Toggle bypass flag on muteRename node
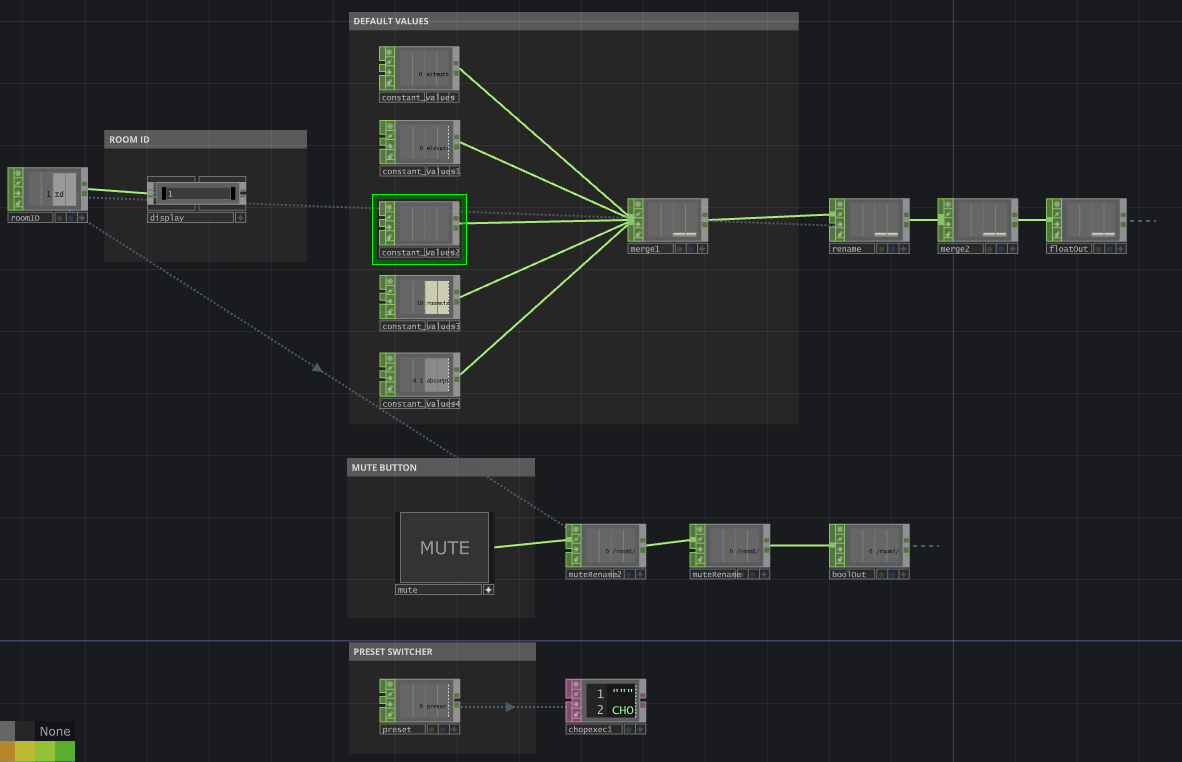Screen dimensions: 1182x762 tap(700, 550)
